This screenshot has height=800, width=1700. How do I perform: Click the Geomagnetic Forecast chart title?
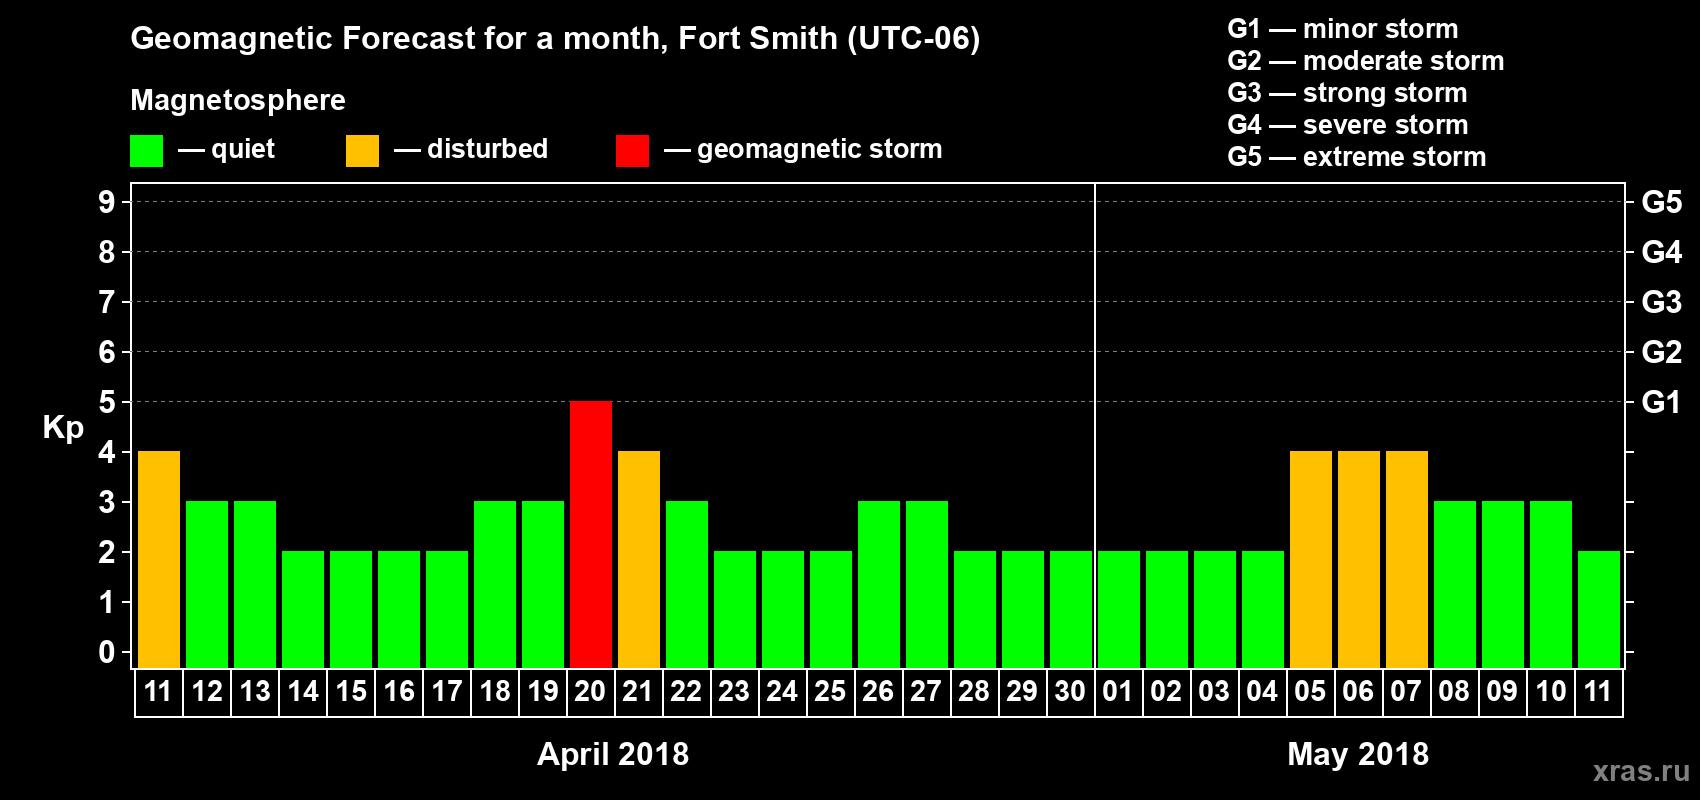pyautogui.click(x=555, y=39)
